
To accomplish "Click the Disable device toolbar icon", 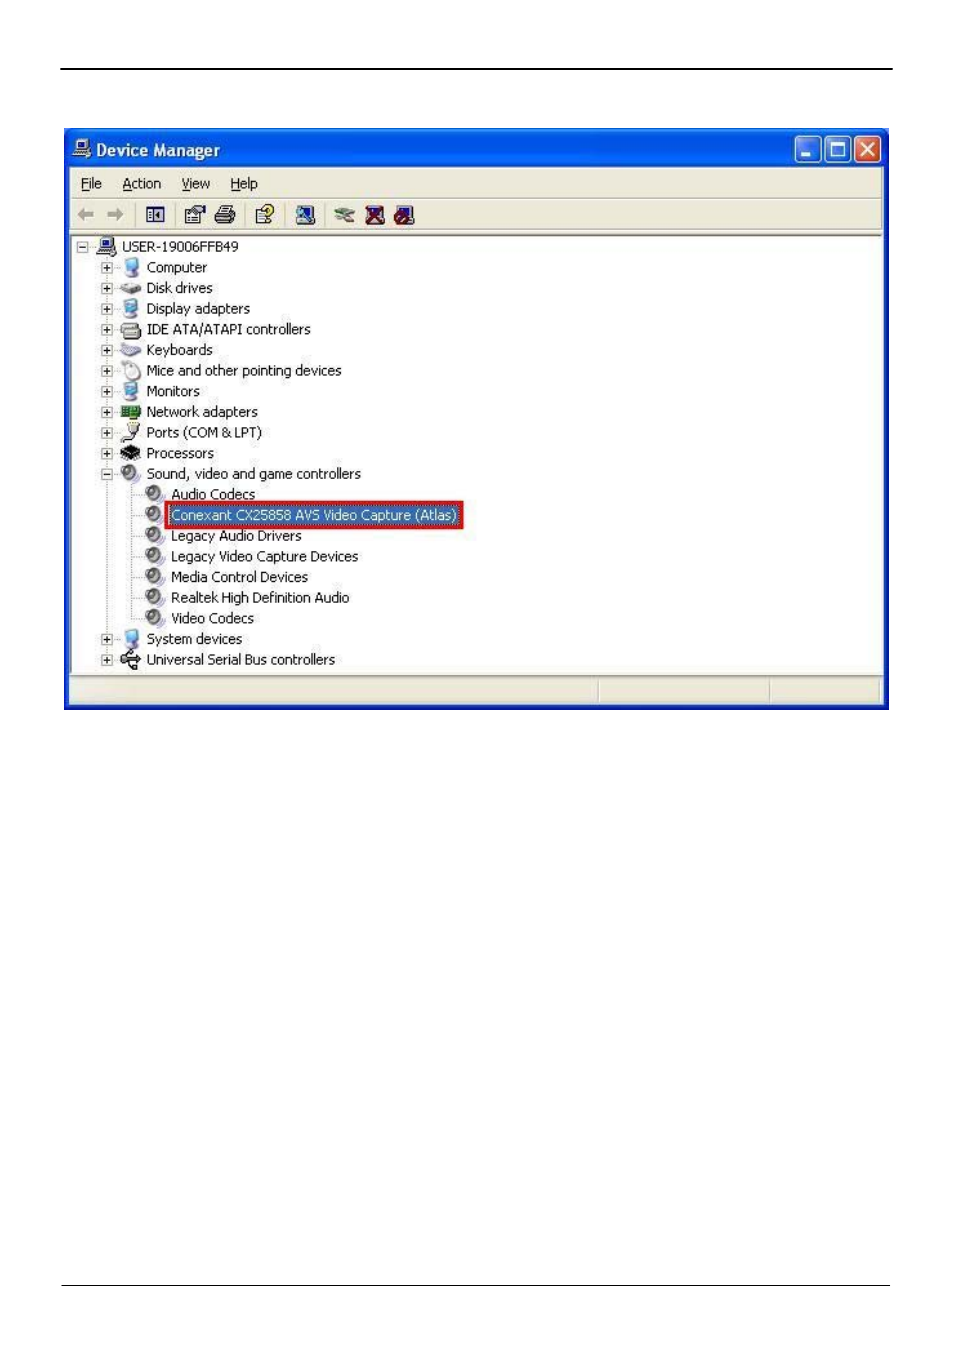I will coord(404,215).
